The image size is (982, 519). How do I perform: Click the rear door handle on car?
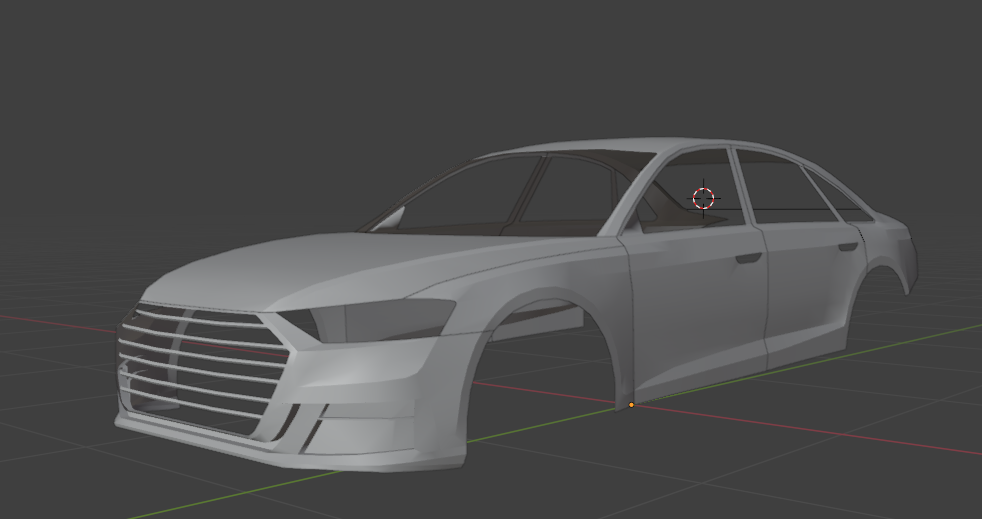tap(848, 247)
